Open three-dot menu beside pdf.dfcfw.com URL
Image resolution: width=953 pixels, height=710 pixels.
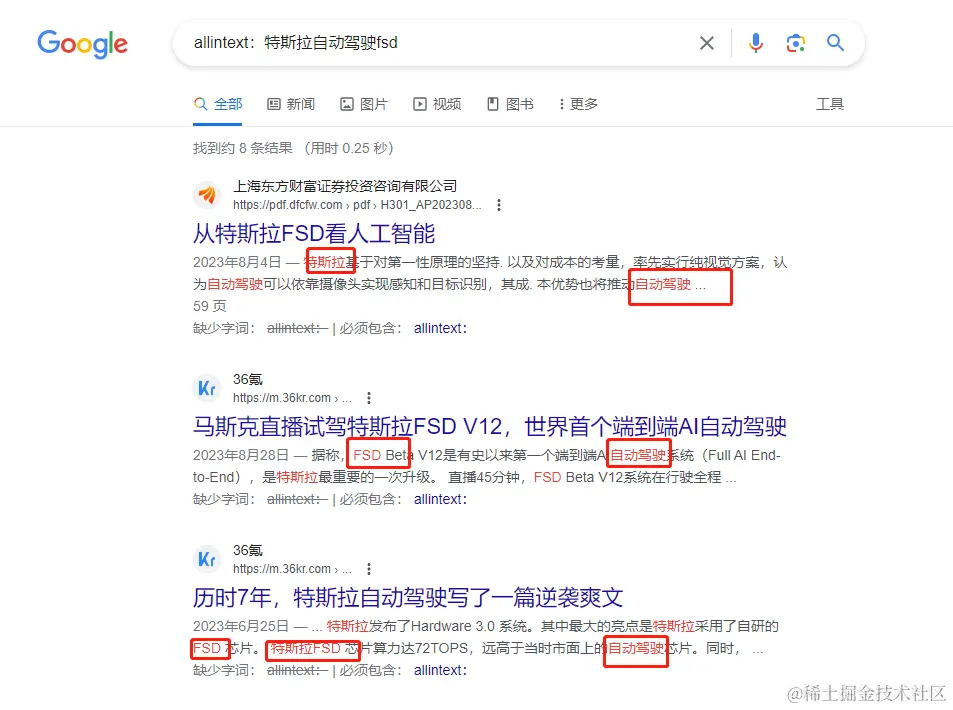(x=499, y=205)
